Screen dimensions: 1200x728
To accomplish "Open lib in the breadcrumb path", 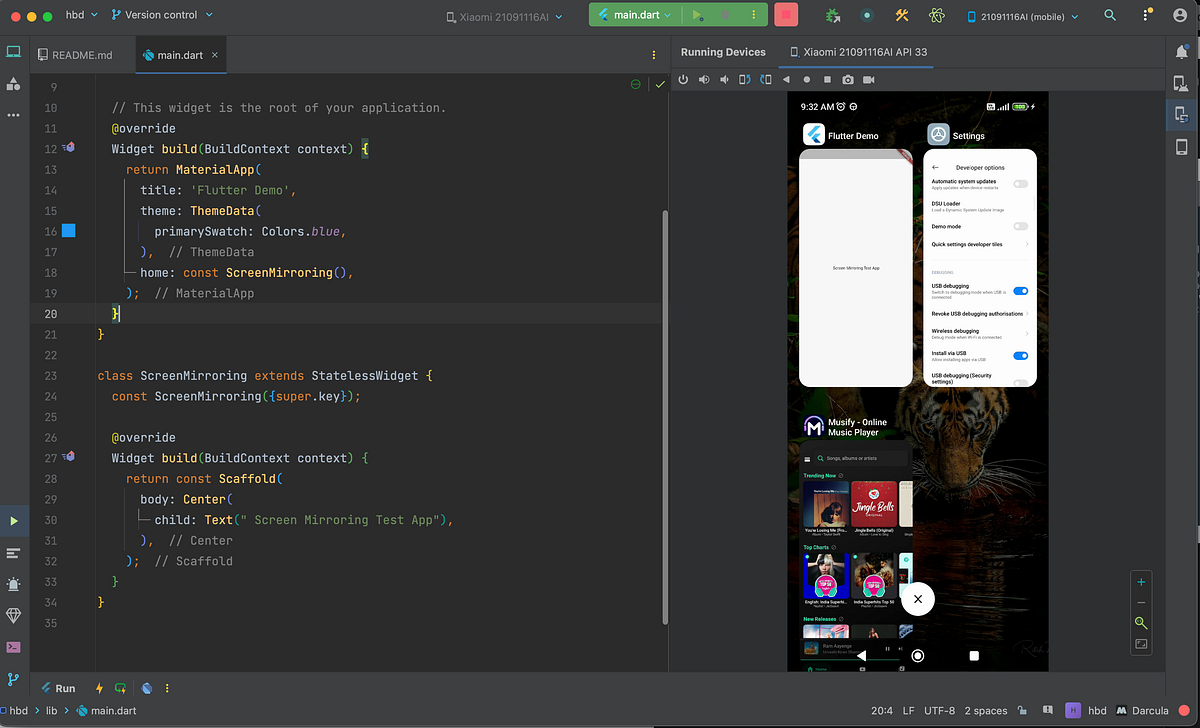I will (x=50, y=710).
